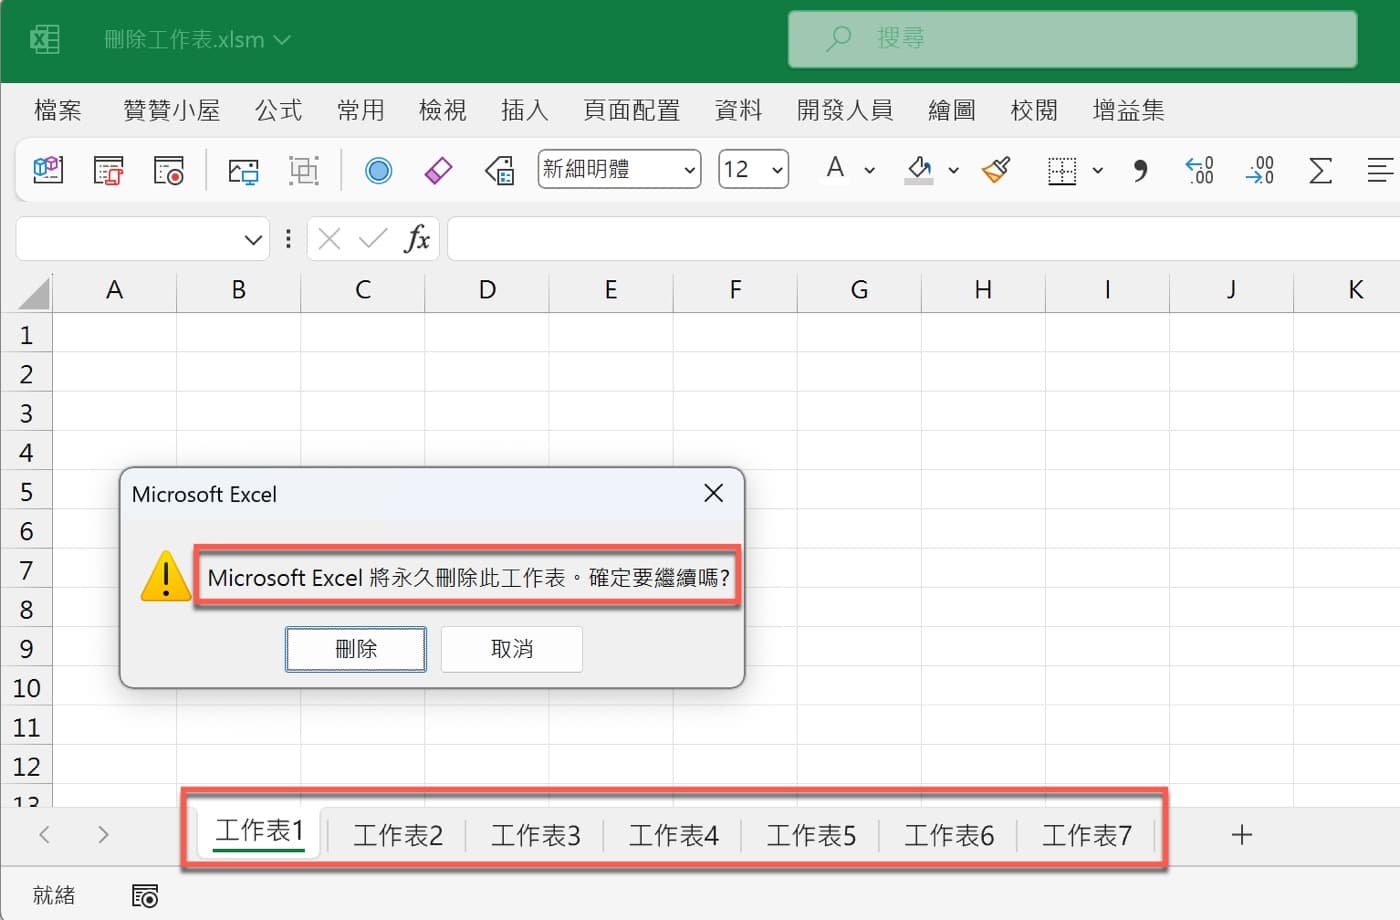Switch to the 工作表7 sheet tab
Viewport: 1400px width, 920px height.
pyautogui.click(x=1087, y=835)
